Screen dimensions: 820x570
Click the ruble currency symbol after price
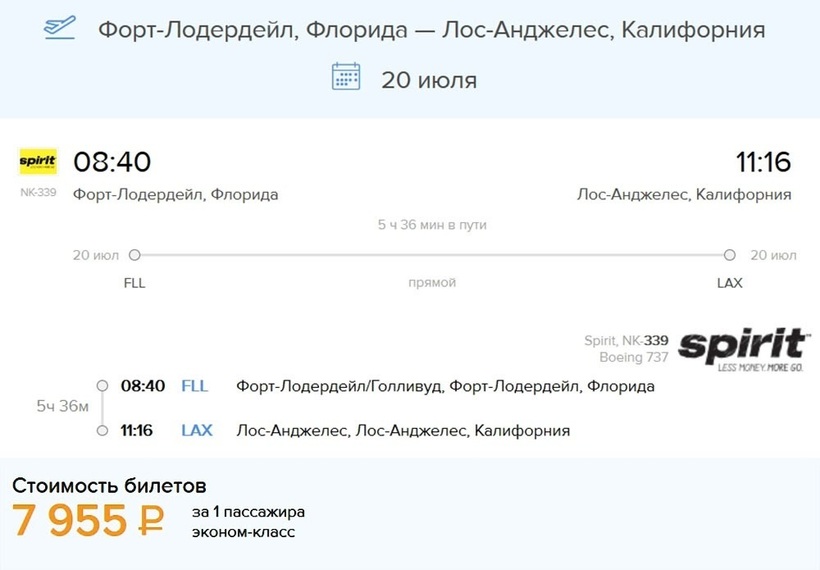[x=149, y=521]
